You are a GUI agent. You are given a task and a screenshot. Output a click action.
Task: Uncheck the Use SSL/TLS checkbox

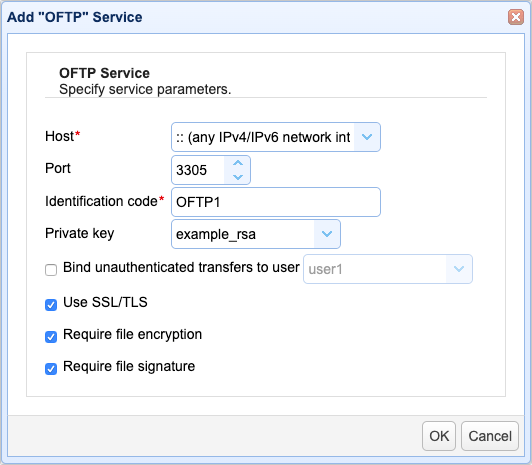[51, 305]
